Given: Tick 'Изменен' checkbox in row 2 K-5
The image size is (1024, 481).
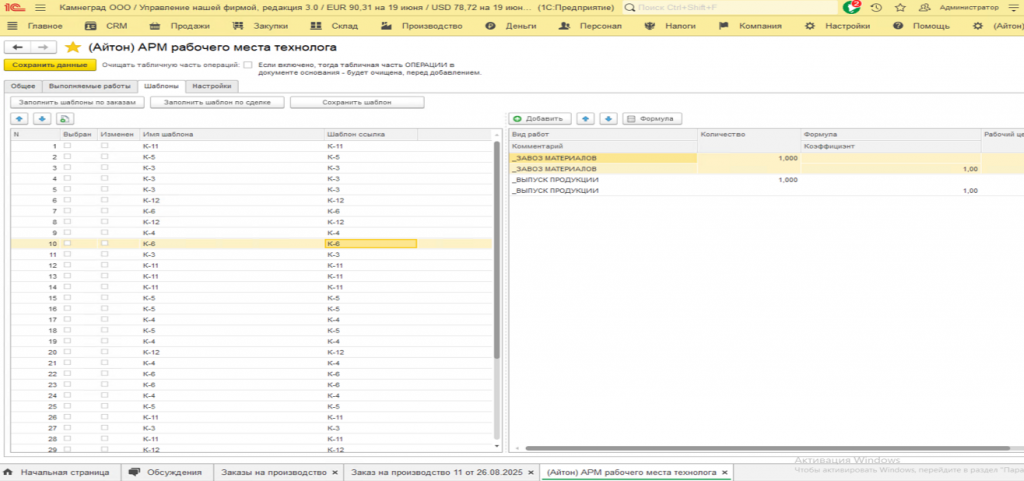Looking at the screenshot, I should coord(105,157).
